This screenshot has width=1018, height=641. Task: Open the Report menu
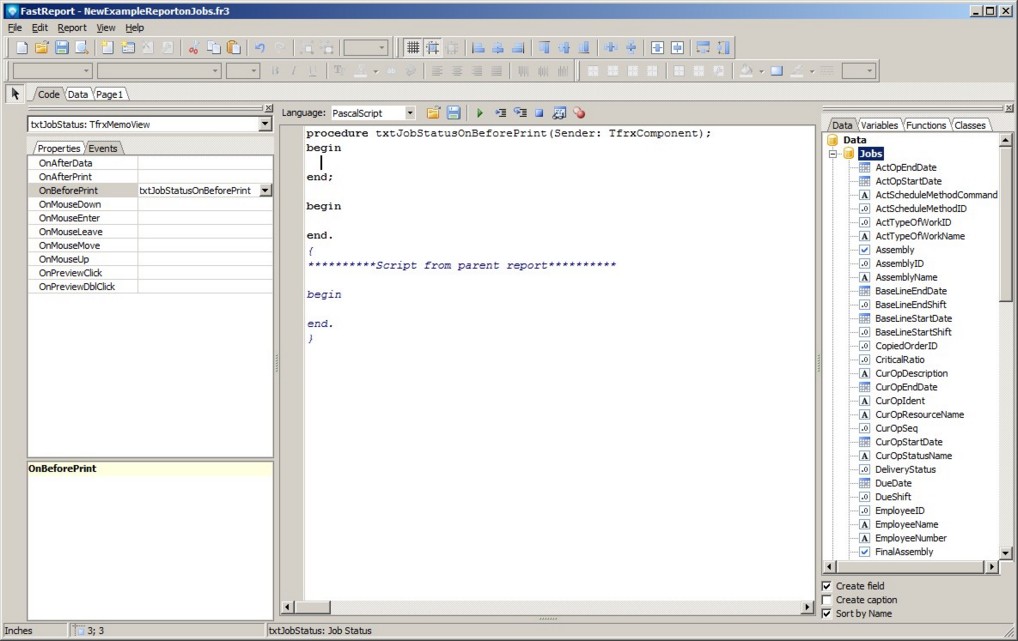[x=71, y=28]
